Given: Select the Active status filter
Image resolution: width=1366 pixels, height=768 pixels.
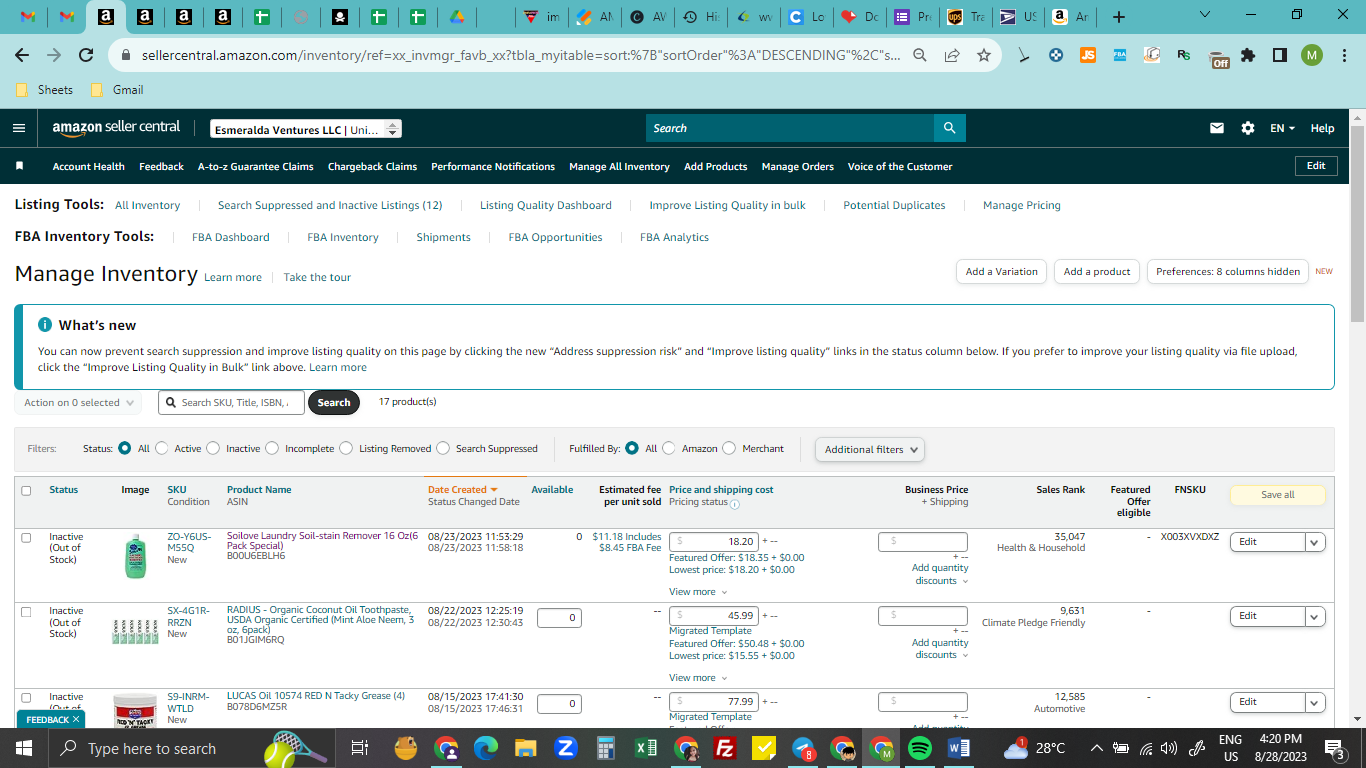Looking at the screenshot, I should tap(163, 448).
